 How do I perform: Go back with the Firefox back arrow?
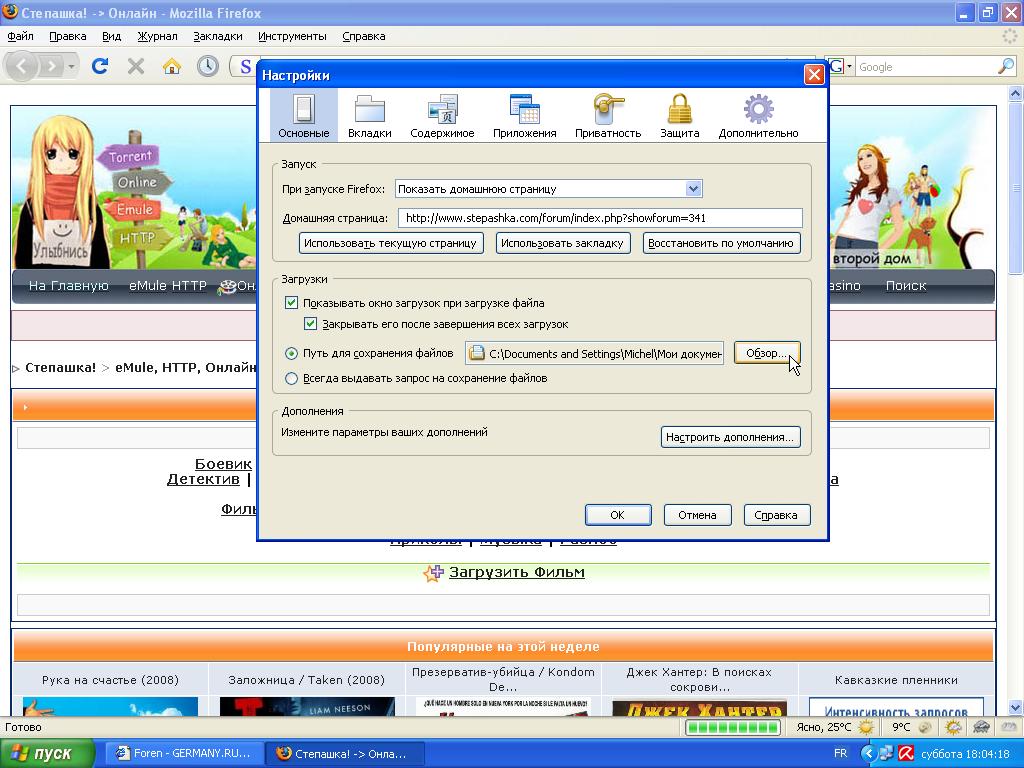pos(21,66)
